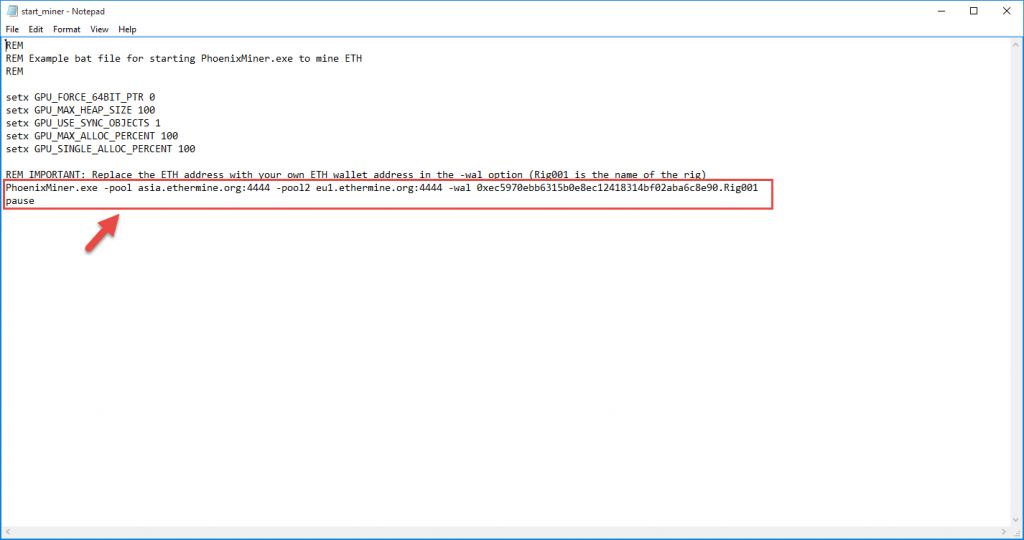Open the Edit menu
The width and height of the screenshot is (1024, 540).
(x=35, y=29)
